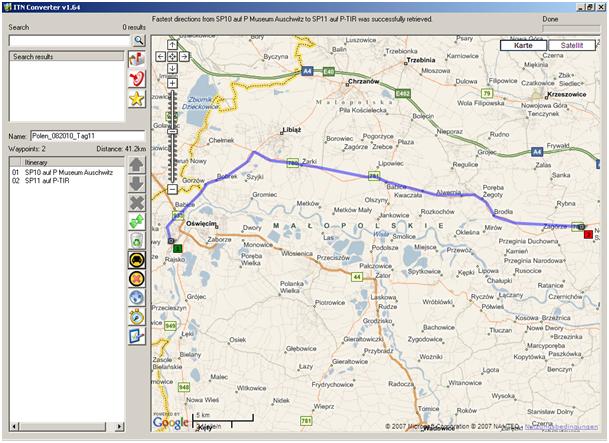The height and width of the screenshot is (443, 609).
Task: Click the edit note pencil icon
Action: coord(137,336)
